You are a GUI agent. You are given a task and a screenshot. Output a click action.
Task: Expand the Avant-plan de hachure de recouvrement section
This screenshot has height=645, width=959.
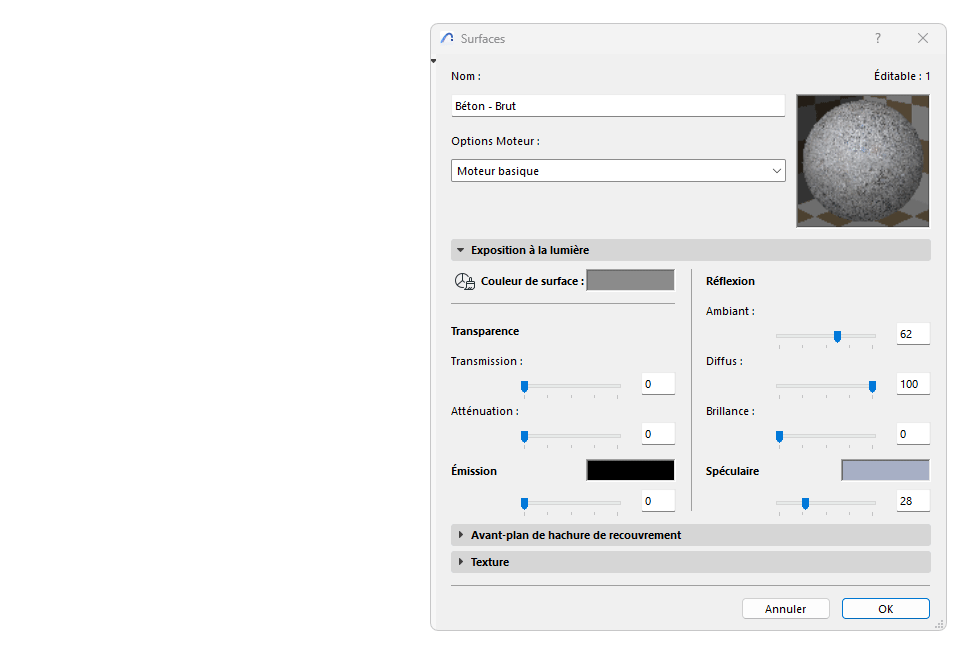click(461, 535)
